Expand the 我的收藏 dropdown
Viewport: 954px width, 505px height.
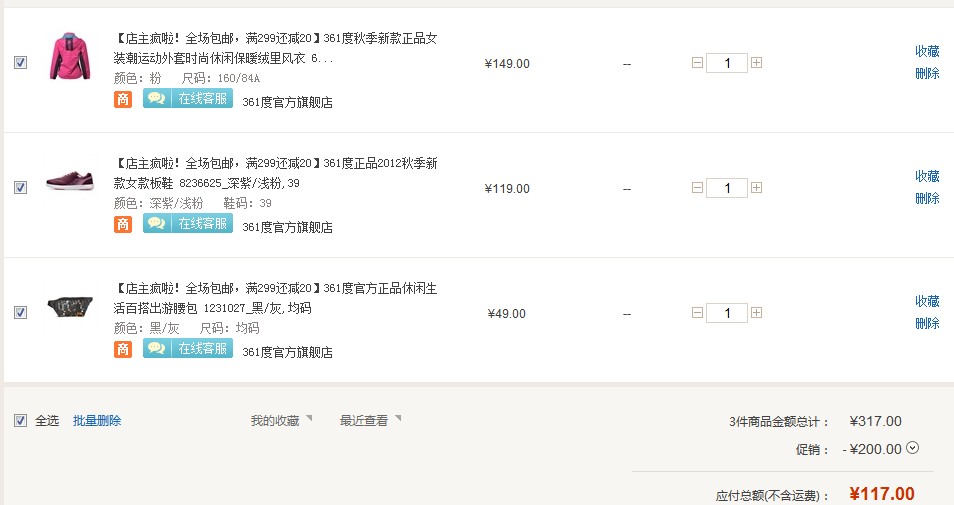pos(281,420)
